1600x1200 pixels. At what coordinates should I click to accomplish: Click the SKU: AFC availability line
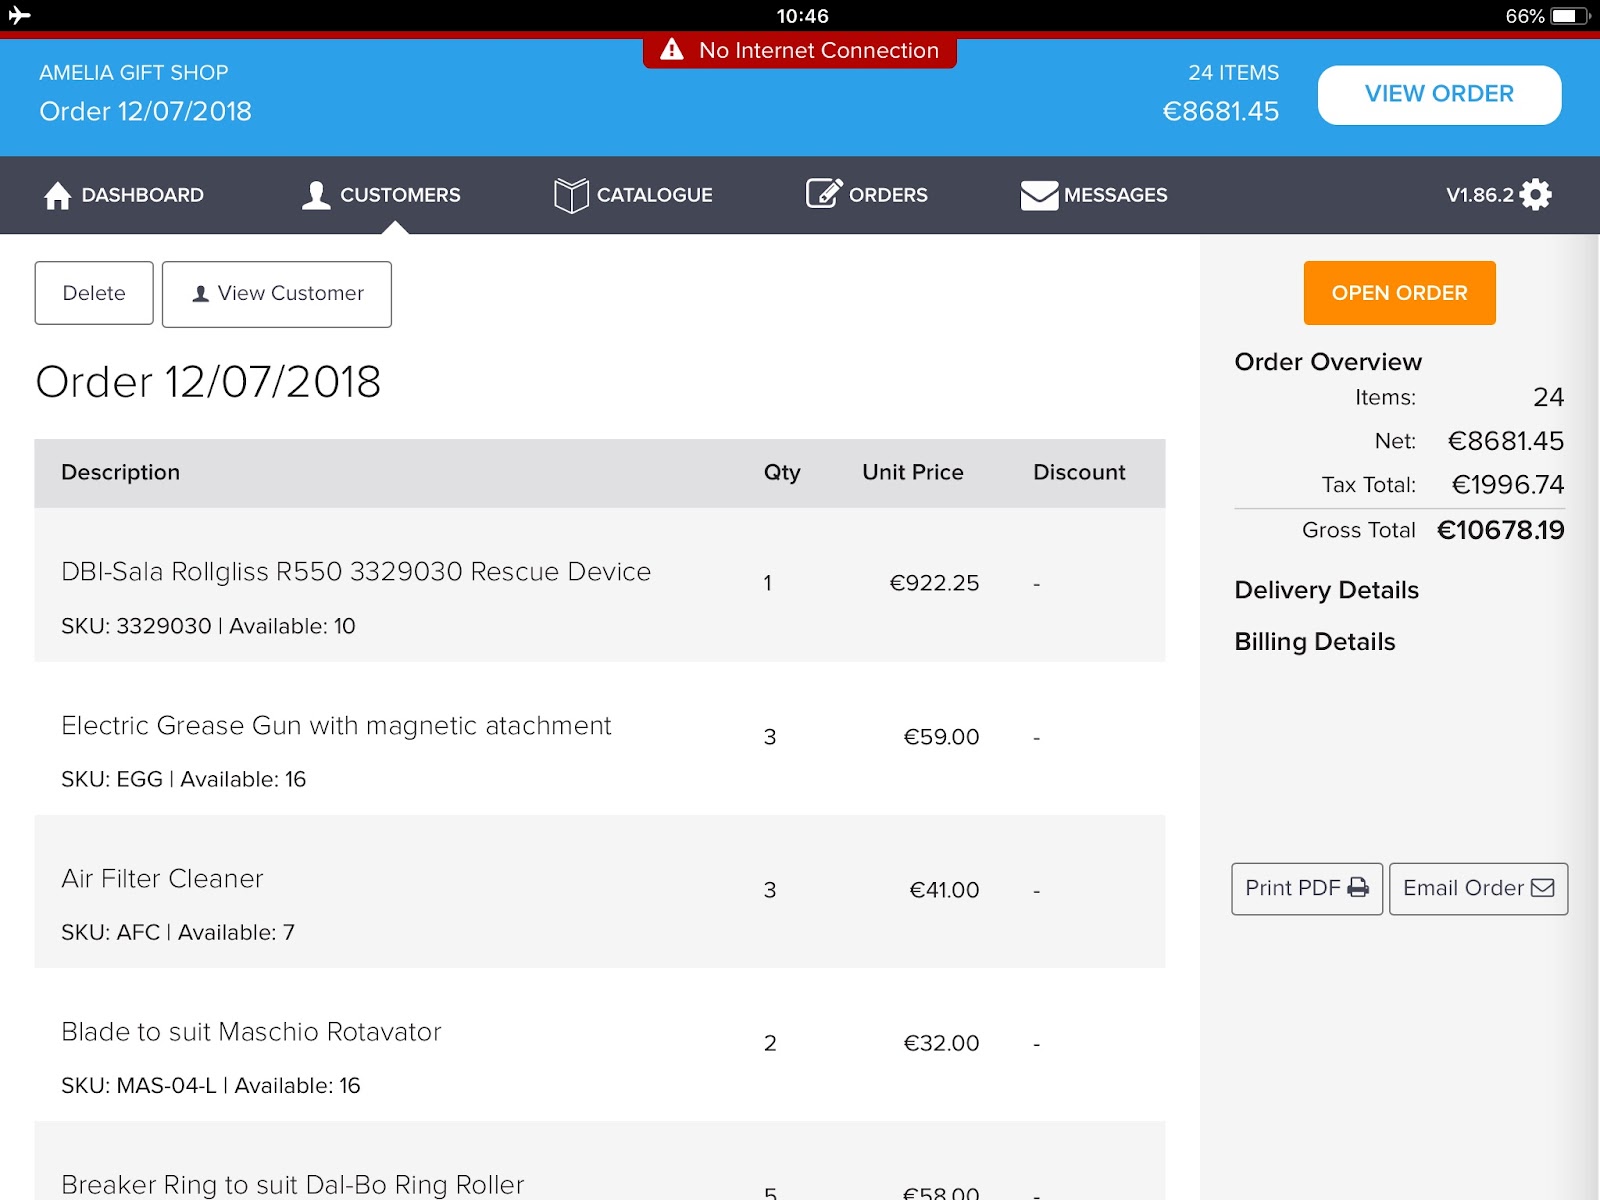[178, 932]
